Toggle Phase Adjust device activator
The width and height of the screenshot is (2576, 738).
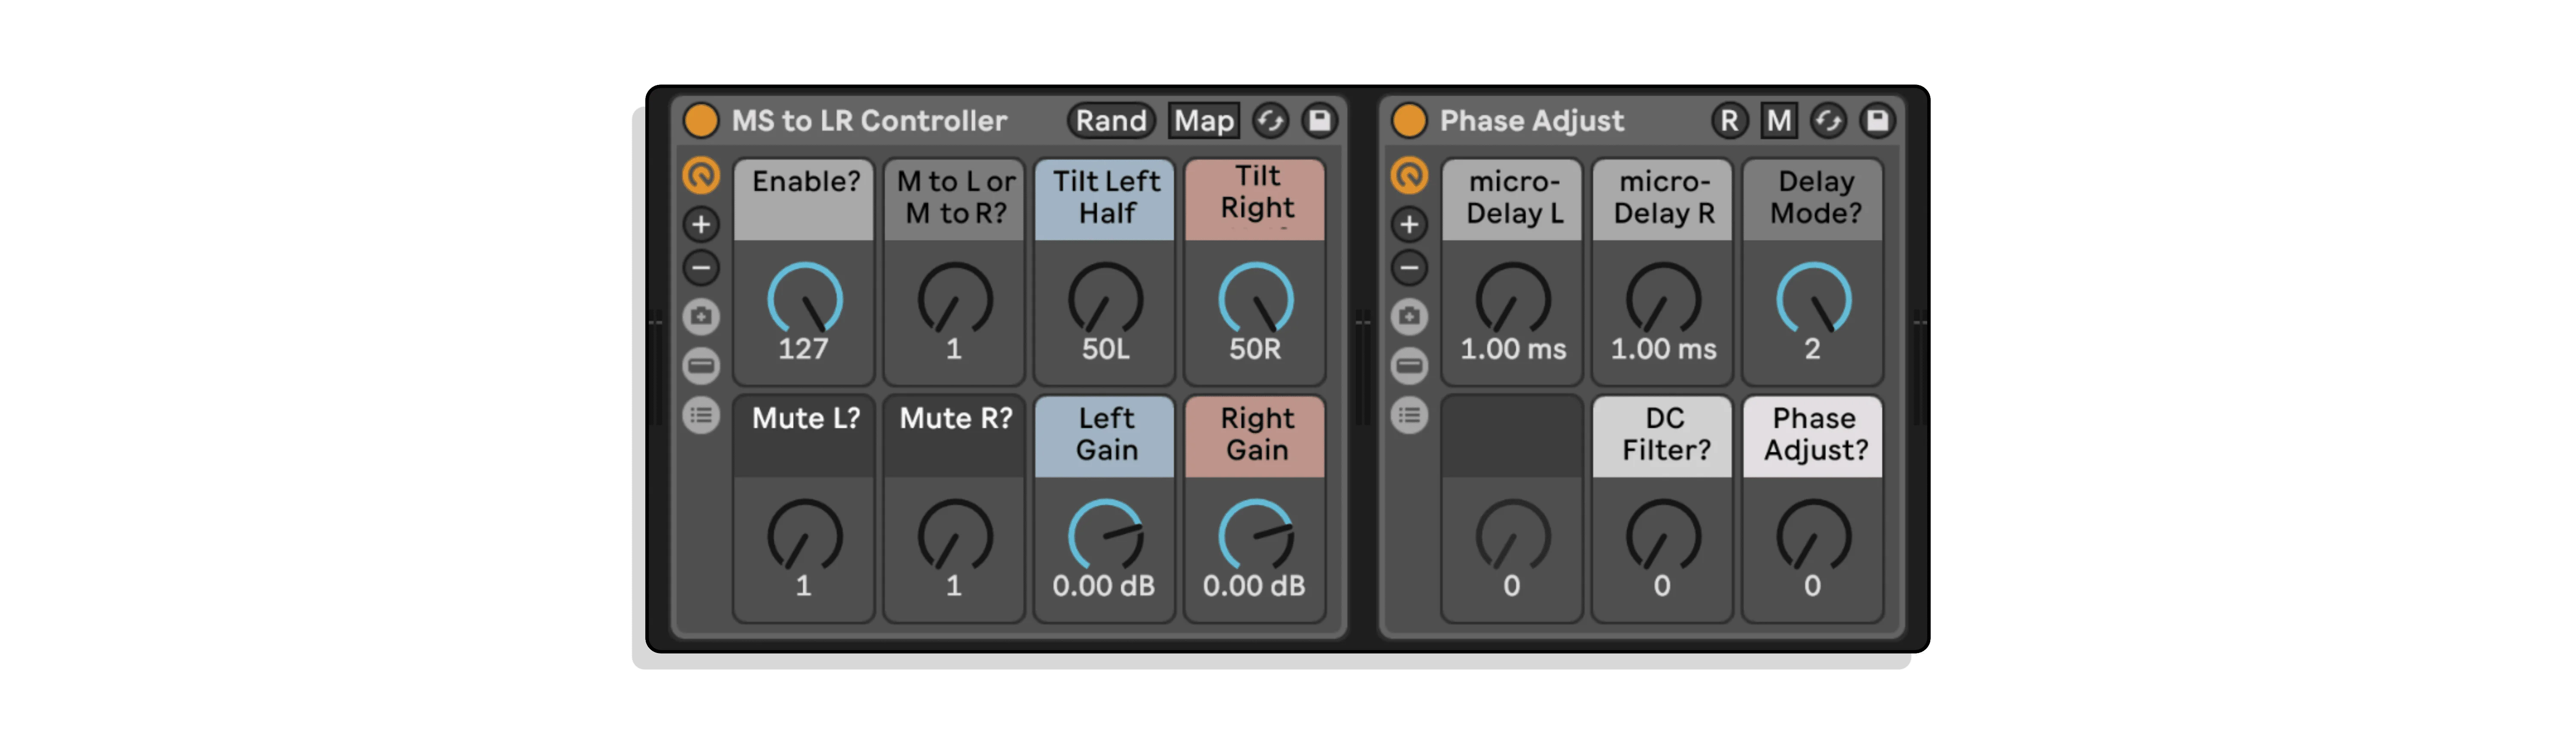click(1409, 121)
